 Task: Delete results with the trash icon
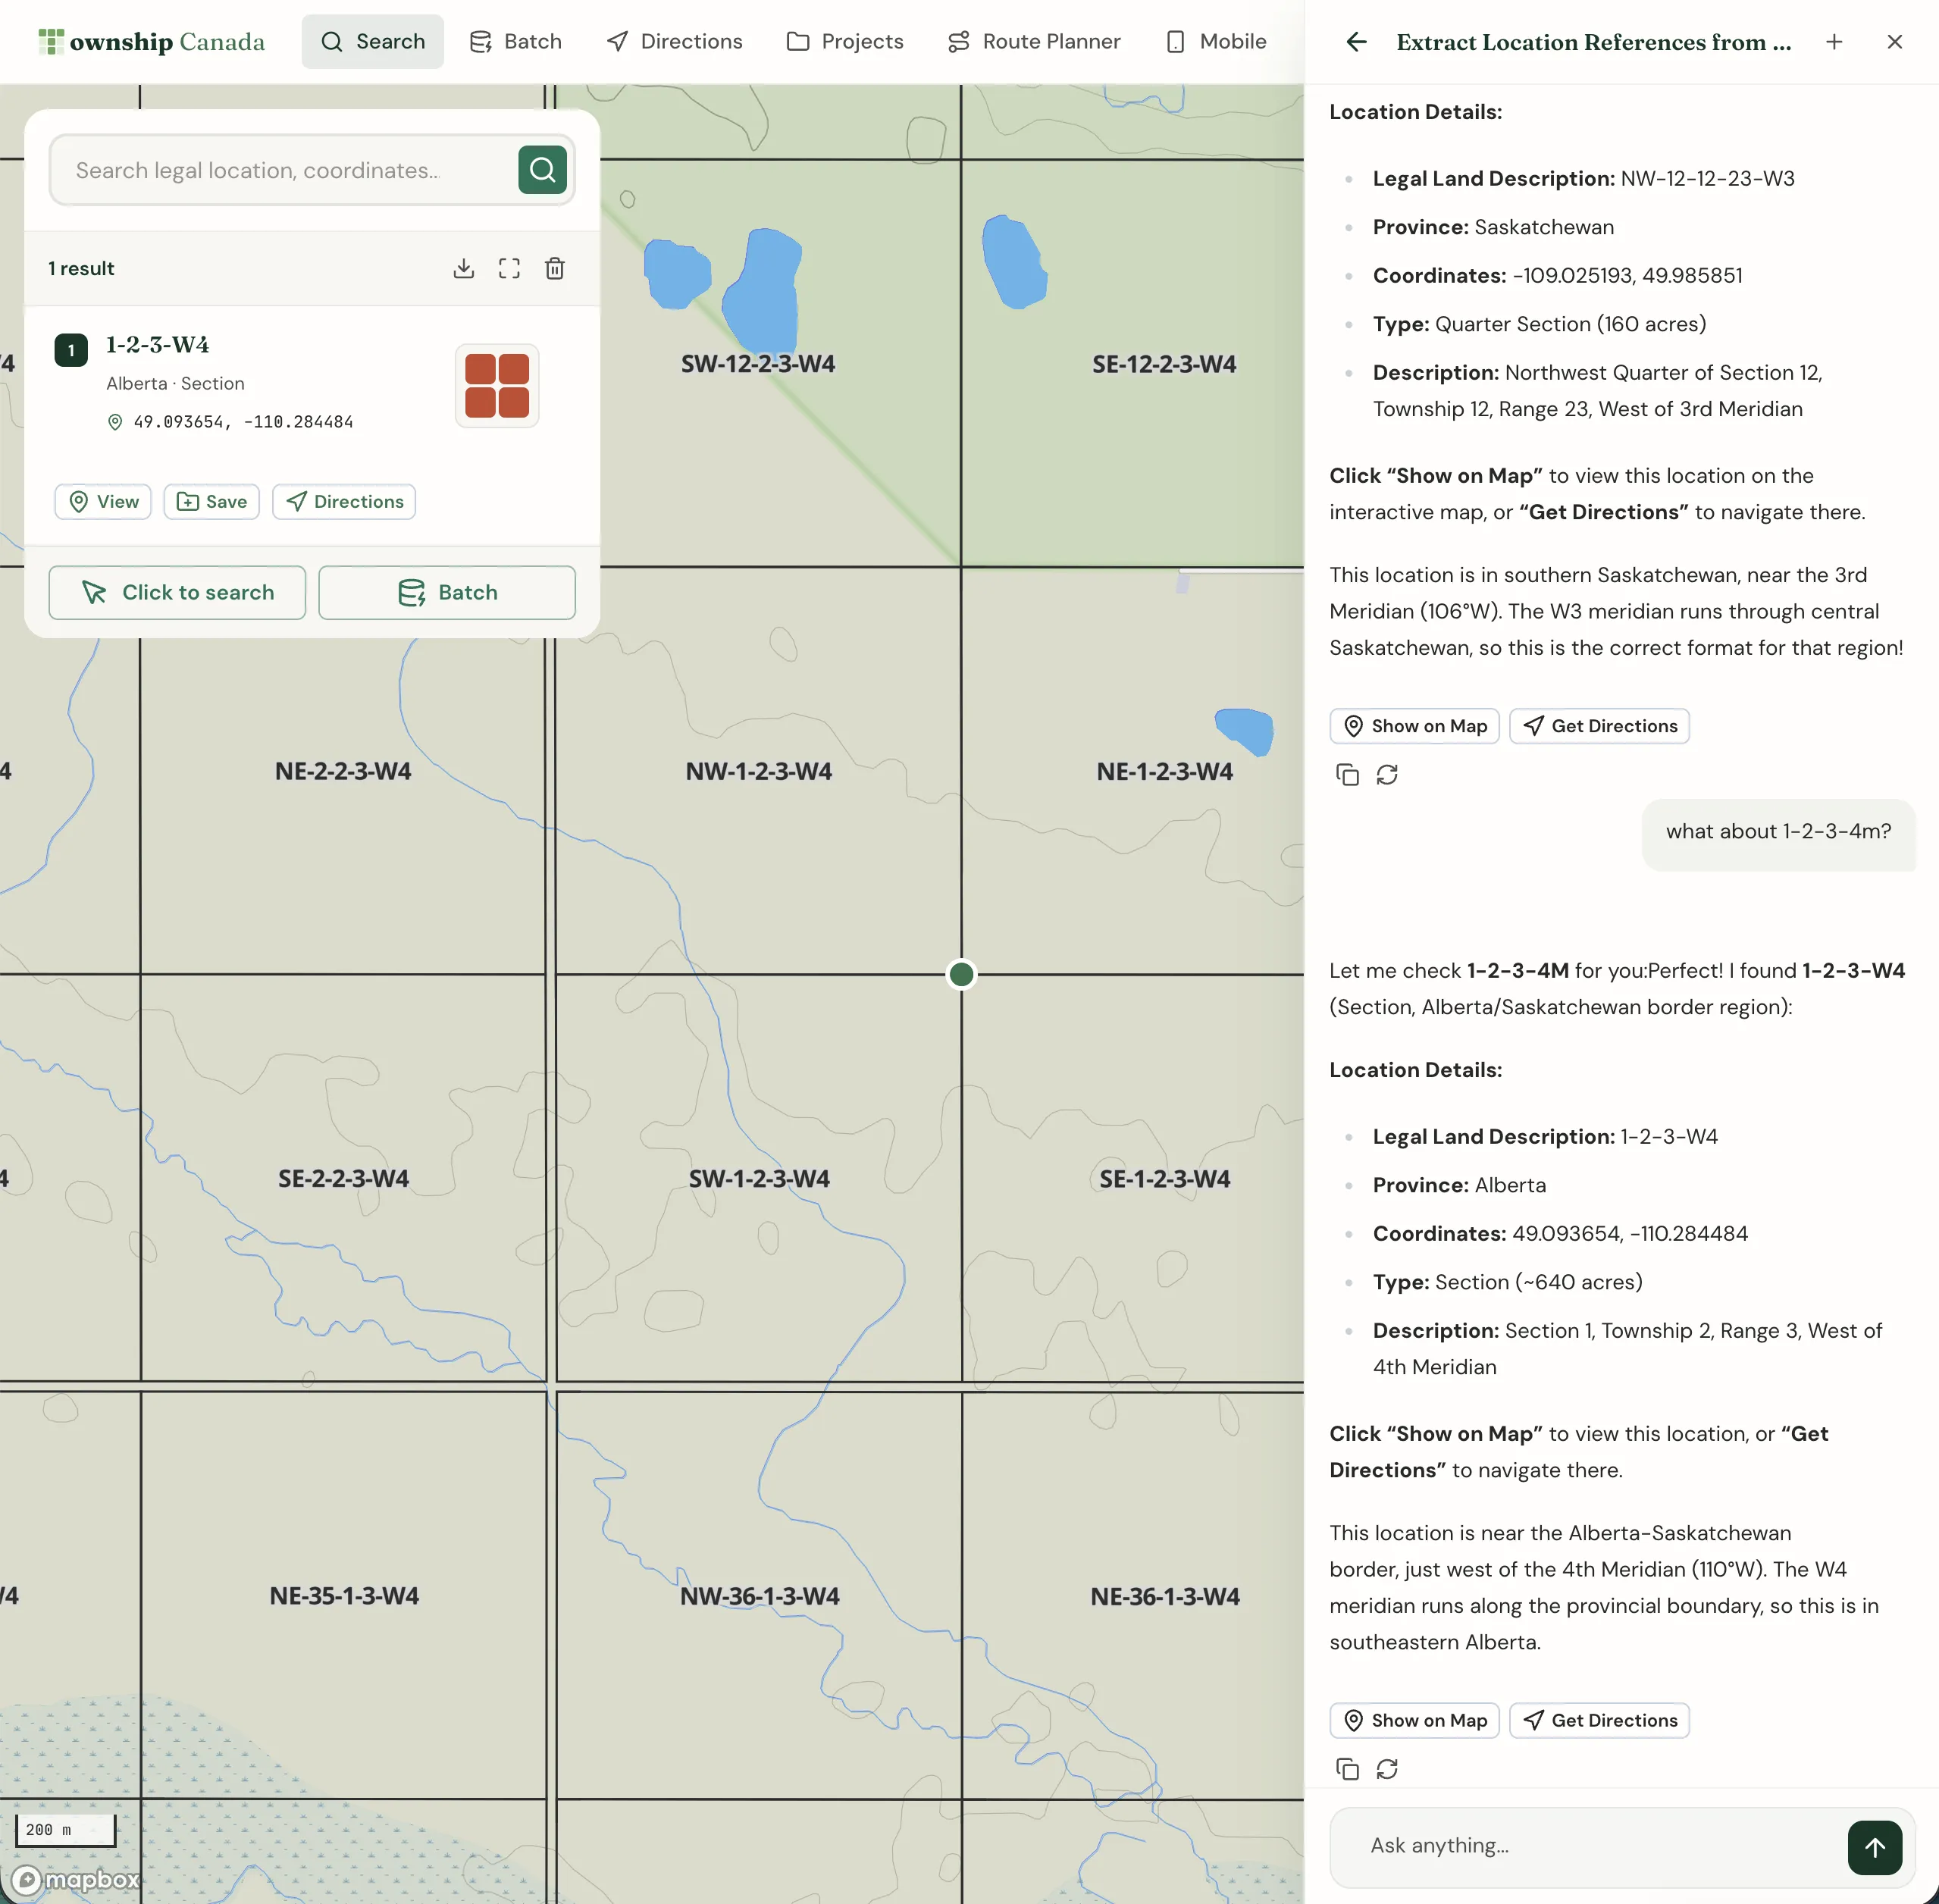[x=555, y=268]
